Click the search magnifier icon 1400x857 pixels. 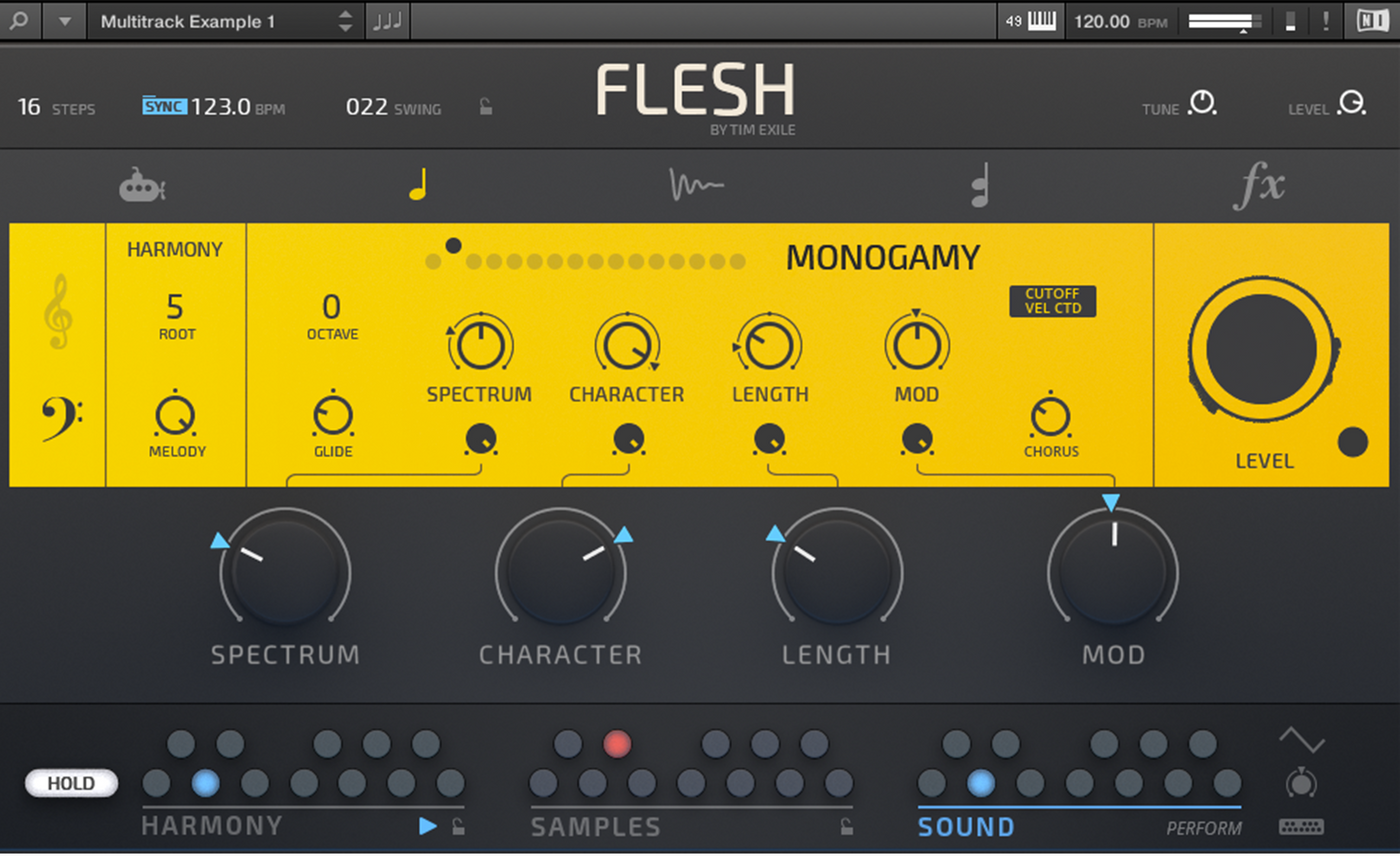[20, 21]
